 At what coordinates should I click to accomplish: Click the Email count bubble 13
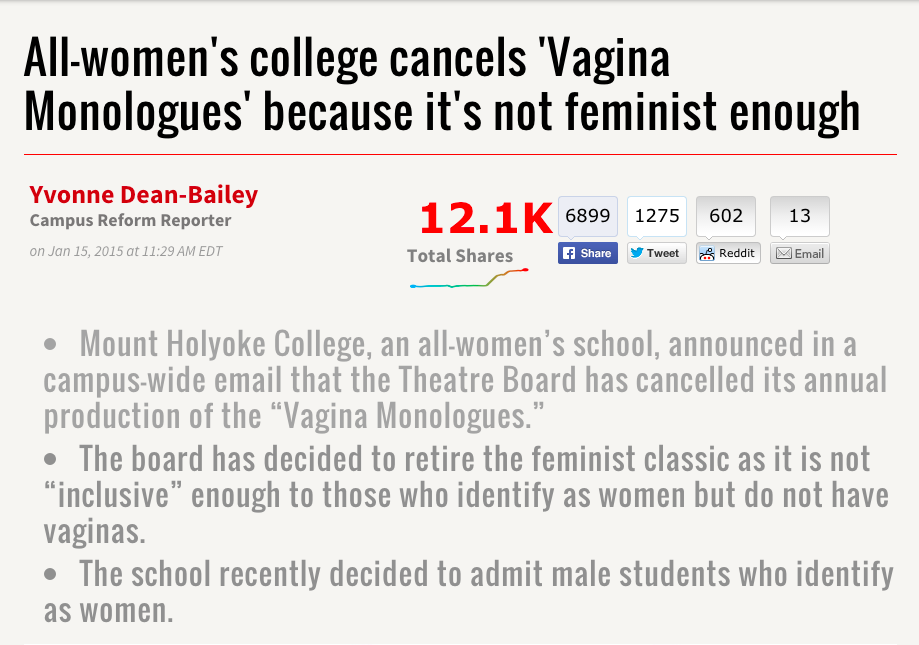(x=799, y=216)
